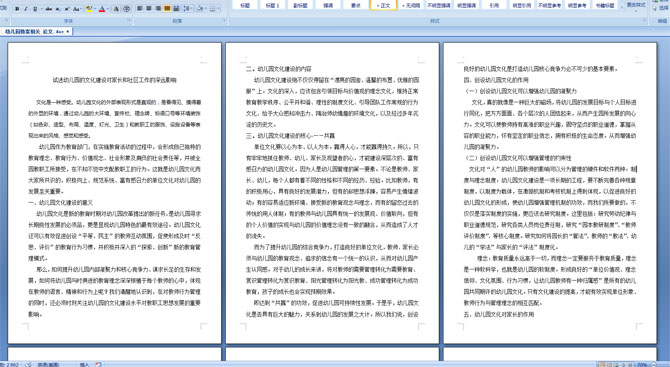This screenshot has width=670, height=367.
Task: Click the heading 一、幼儿园文化建设的意义
Action: click(x=61, y=203)
